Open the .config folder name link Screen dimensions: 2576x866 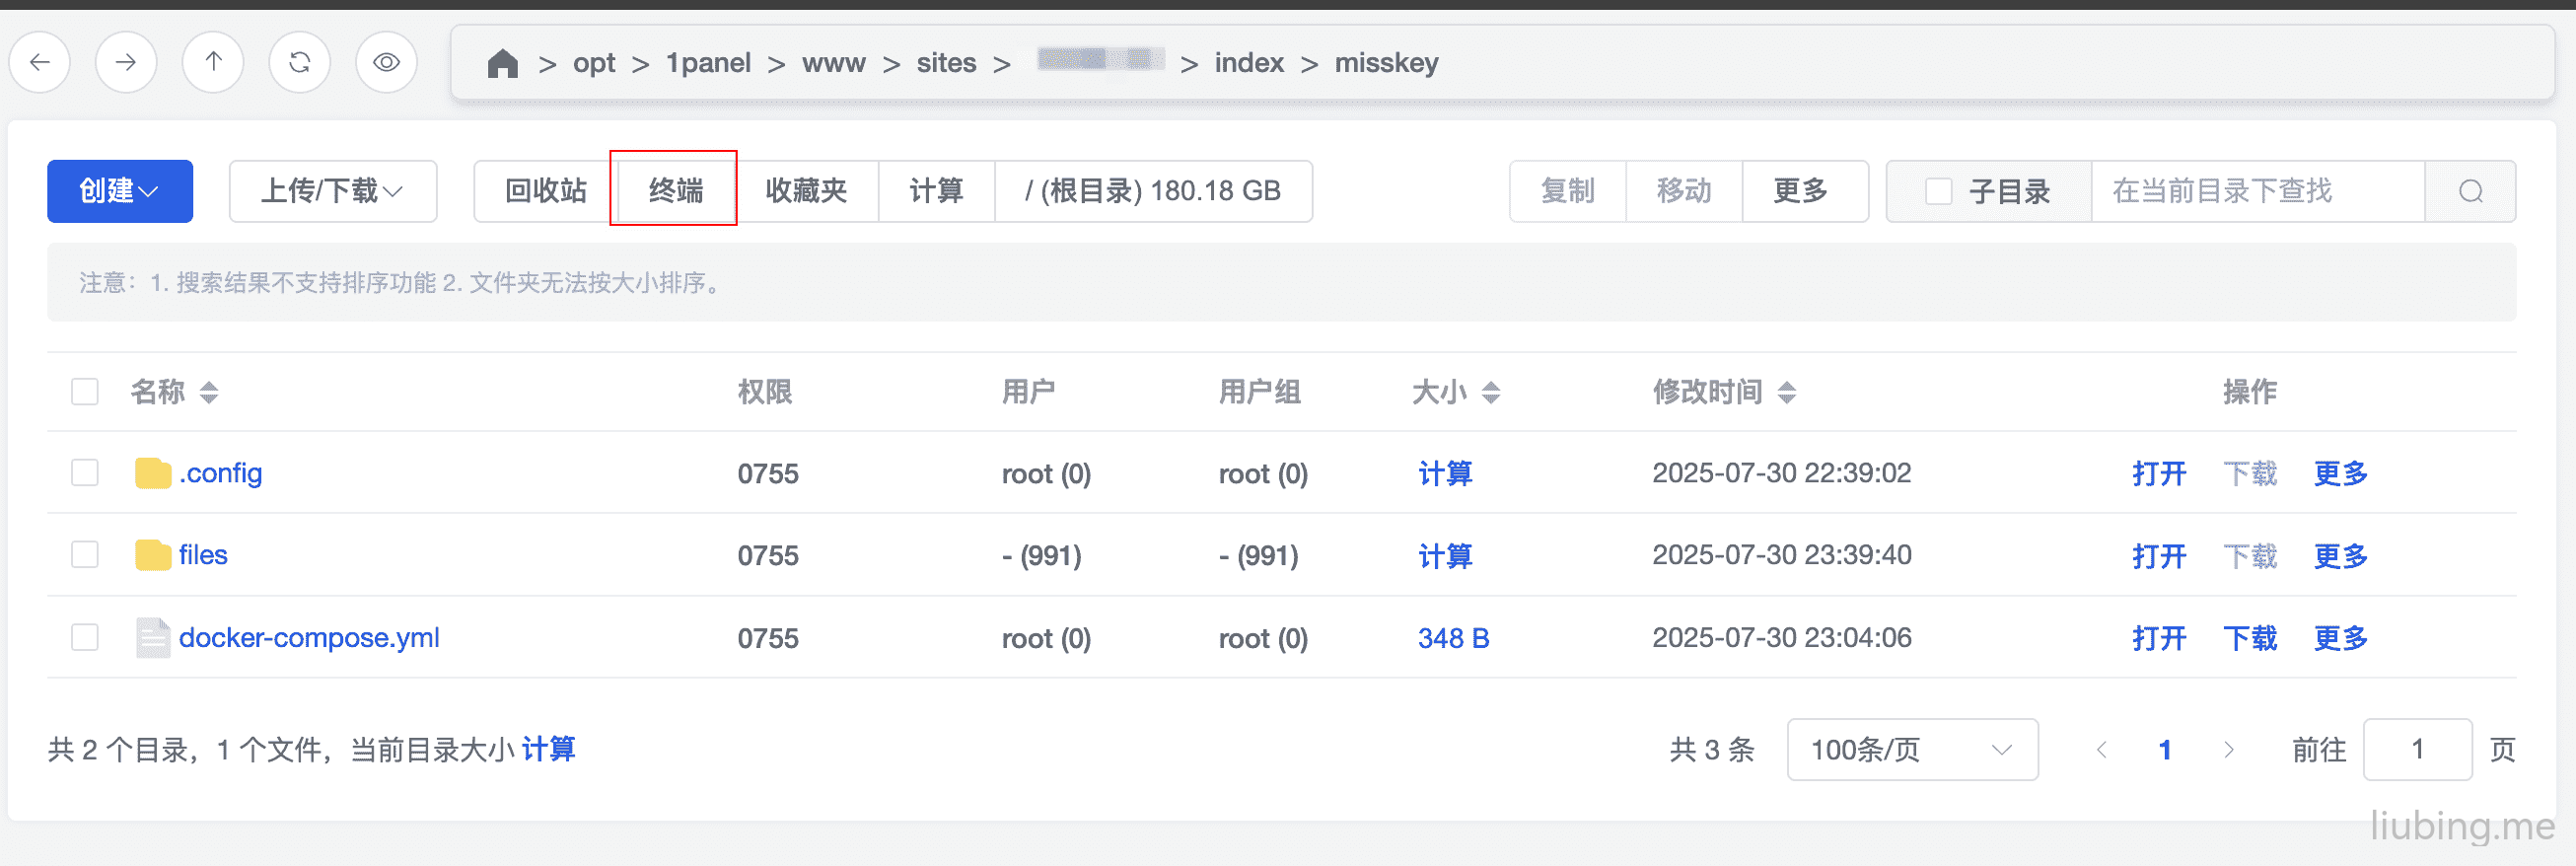220,473
